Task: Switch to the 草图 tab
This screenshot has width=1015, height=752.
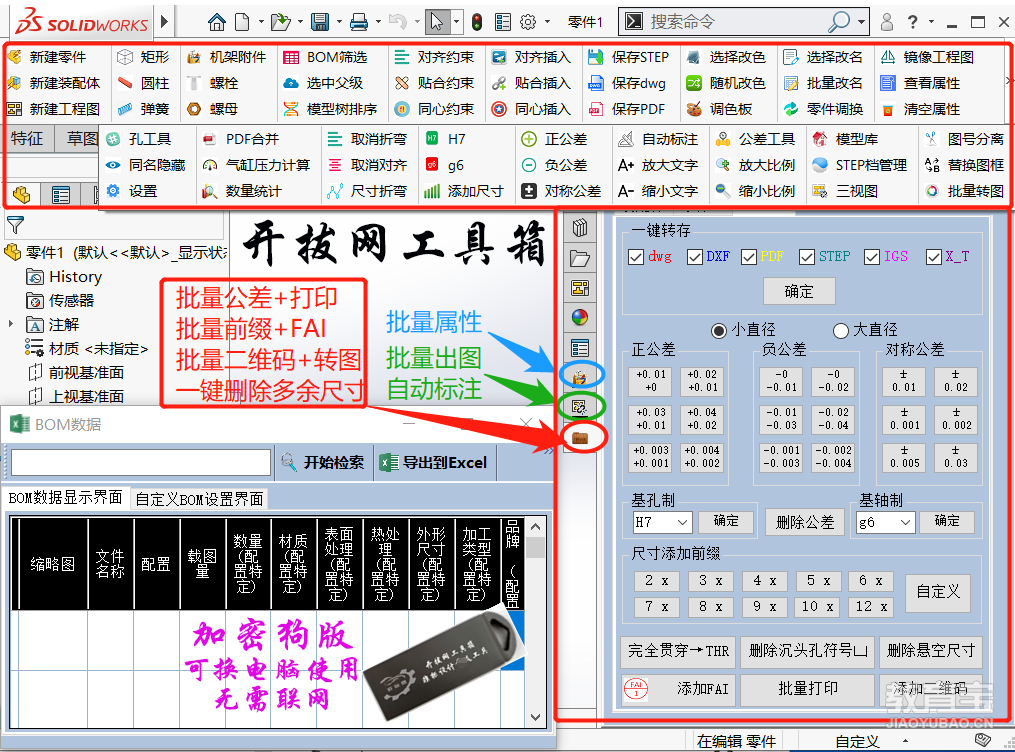Action: point(81,138)
